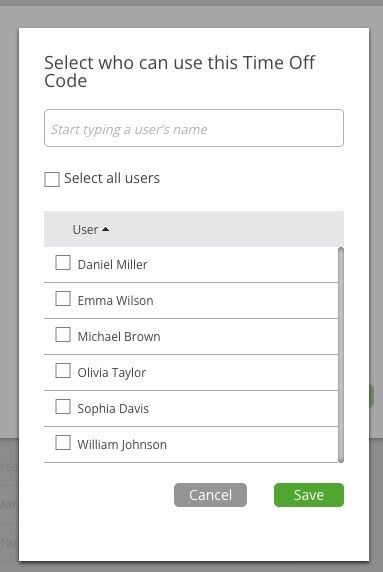Save the selected users
The height and width of the screenshot is (572, 383).
pos(309,495)
